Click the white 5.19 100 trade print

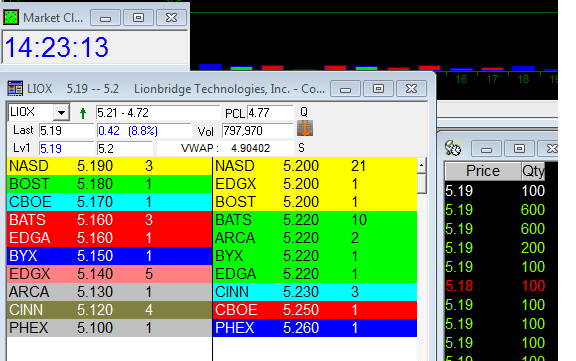click(x=495, y=191)
